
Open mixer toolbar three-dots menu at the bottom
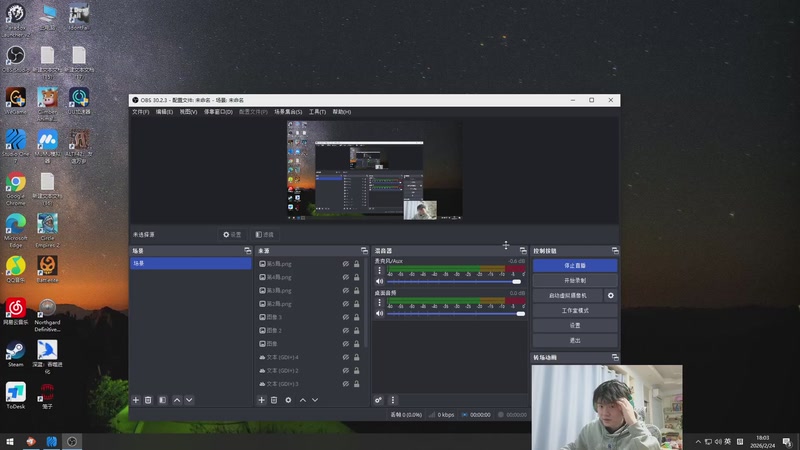click(392, 400)
